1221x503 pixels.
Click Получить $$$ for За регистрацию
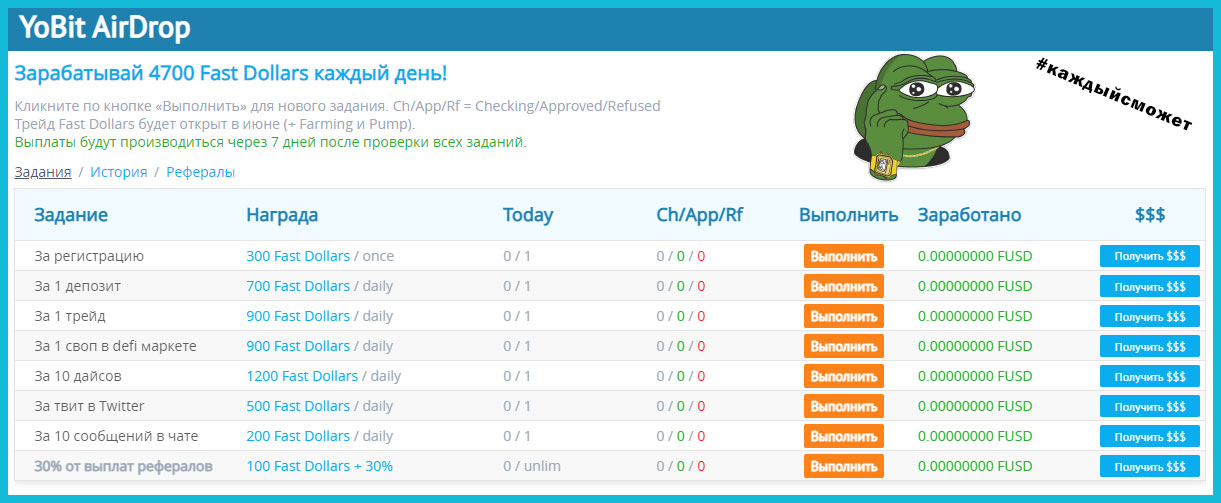1150,256
